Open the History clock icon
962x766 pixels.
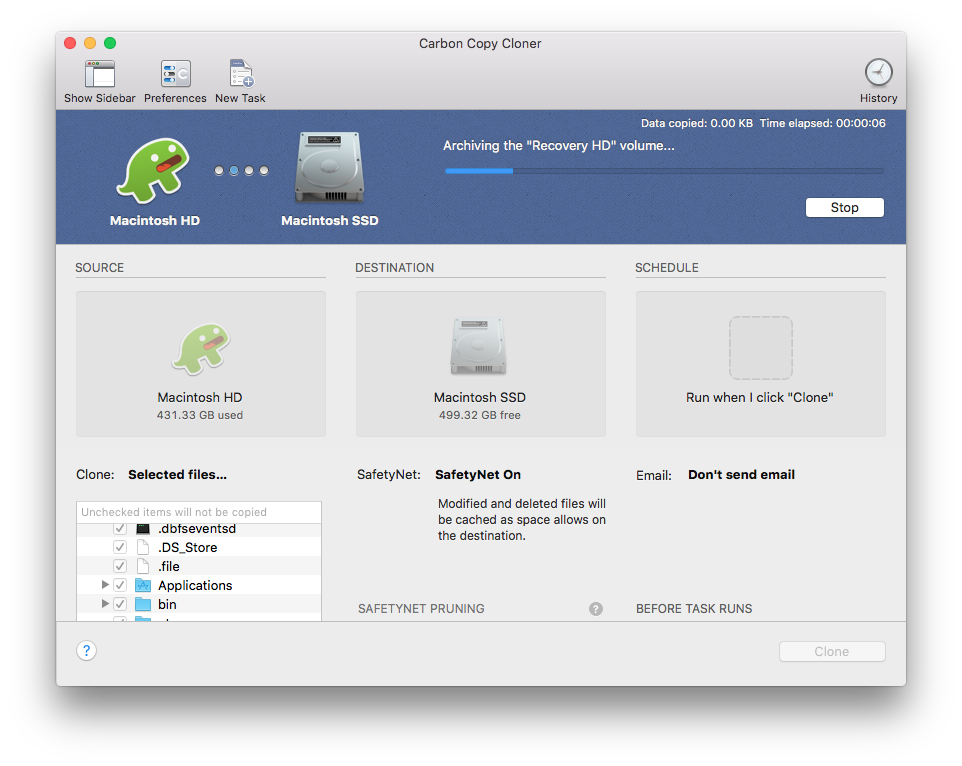coord(878,73)
